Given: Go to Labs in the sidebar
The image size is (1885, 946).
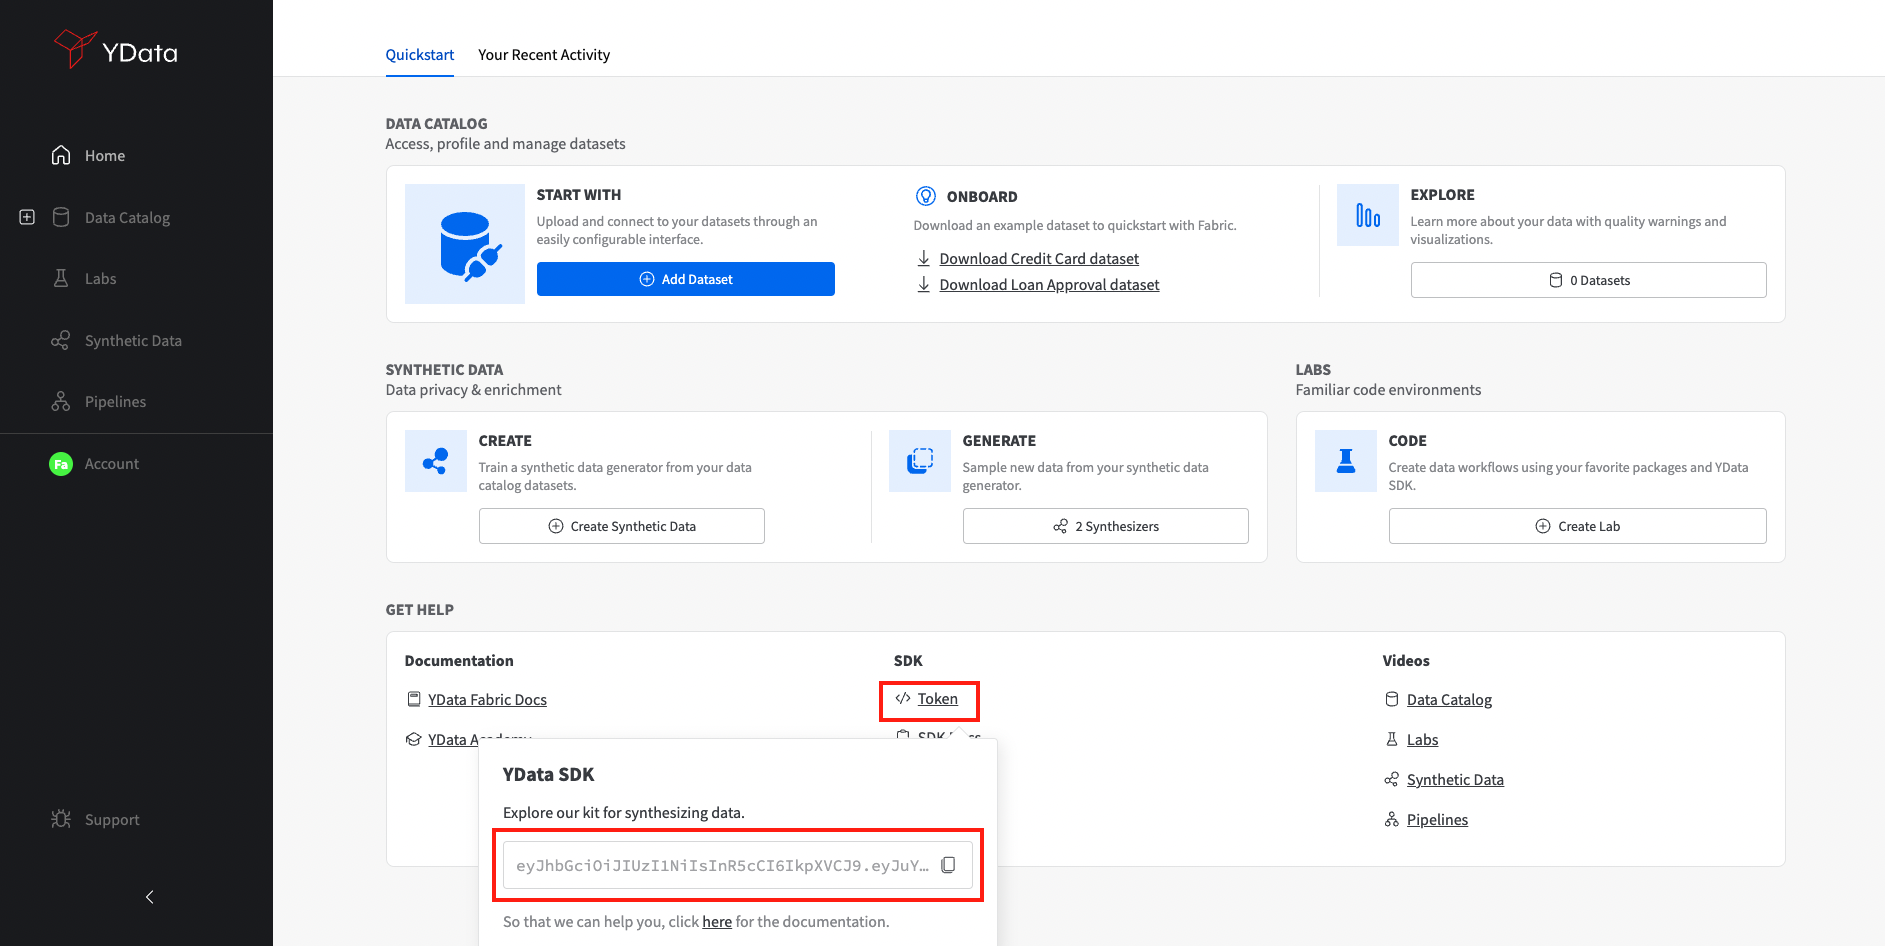Looking at the screenshot, I should 100,279.
